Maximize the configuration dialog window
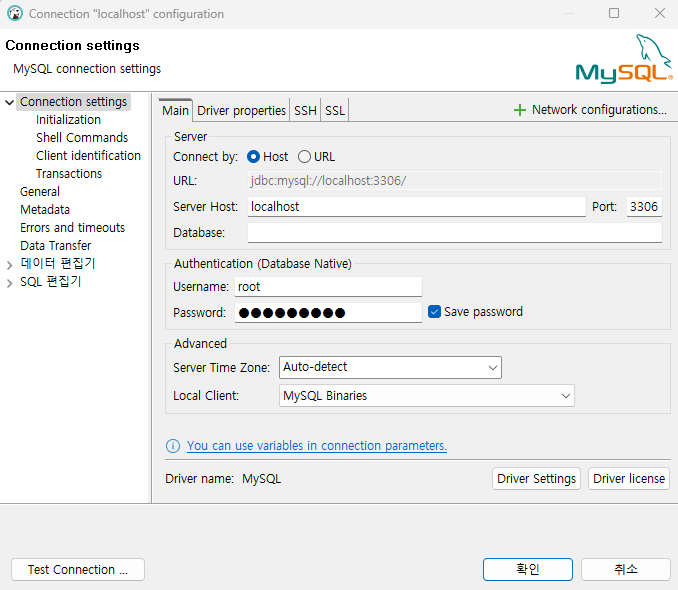This screenshot has height=590, width=678. (614, 13)
